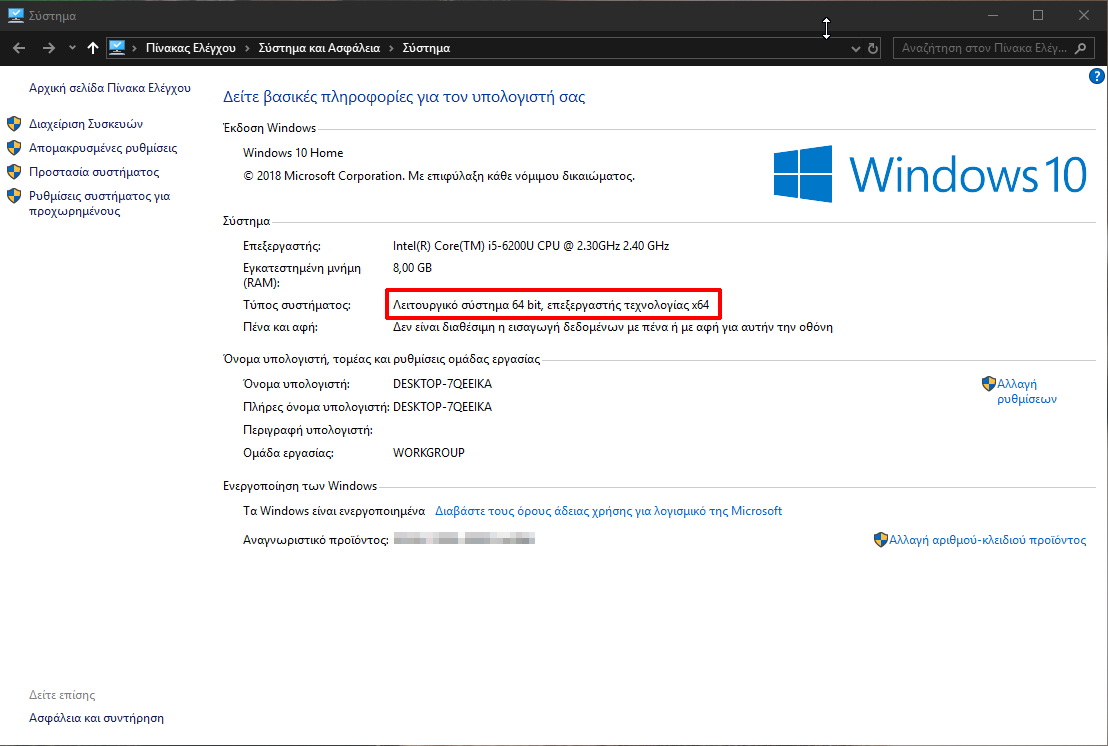The height and width of the screenshot is (746, 1108).
Task: Expand chevron after Πίνακας Ελέγχου breadcrumb
Action: pyautogui.click(x=247, y=48)
